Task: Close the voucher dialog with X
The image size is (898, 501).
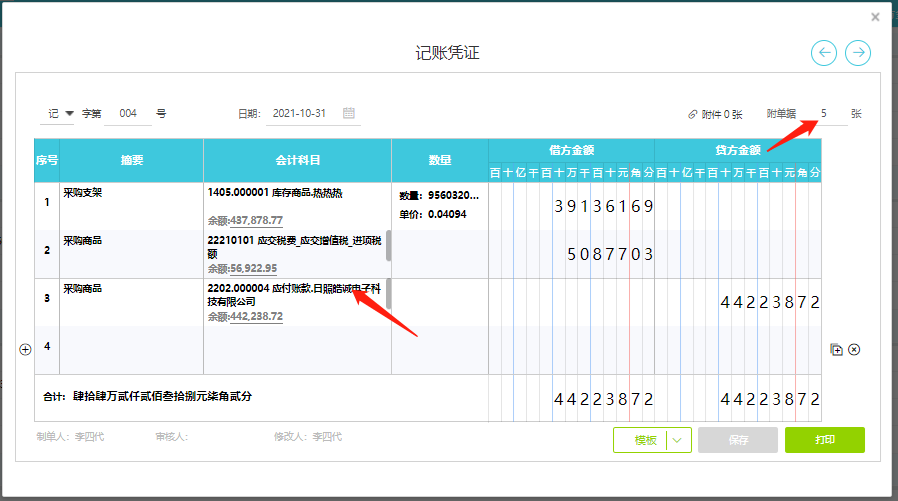Action: [x=875, y=17]
